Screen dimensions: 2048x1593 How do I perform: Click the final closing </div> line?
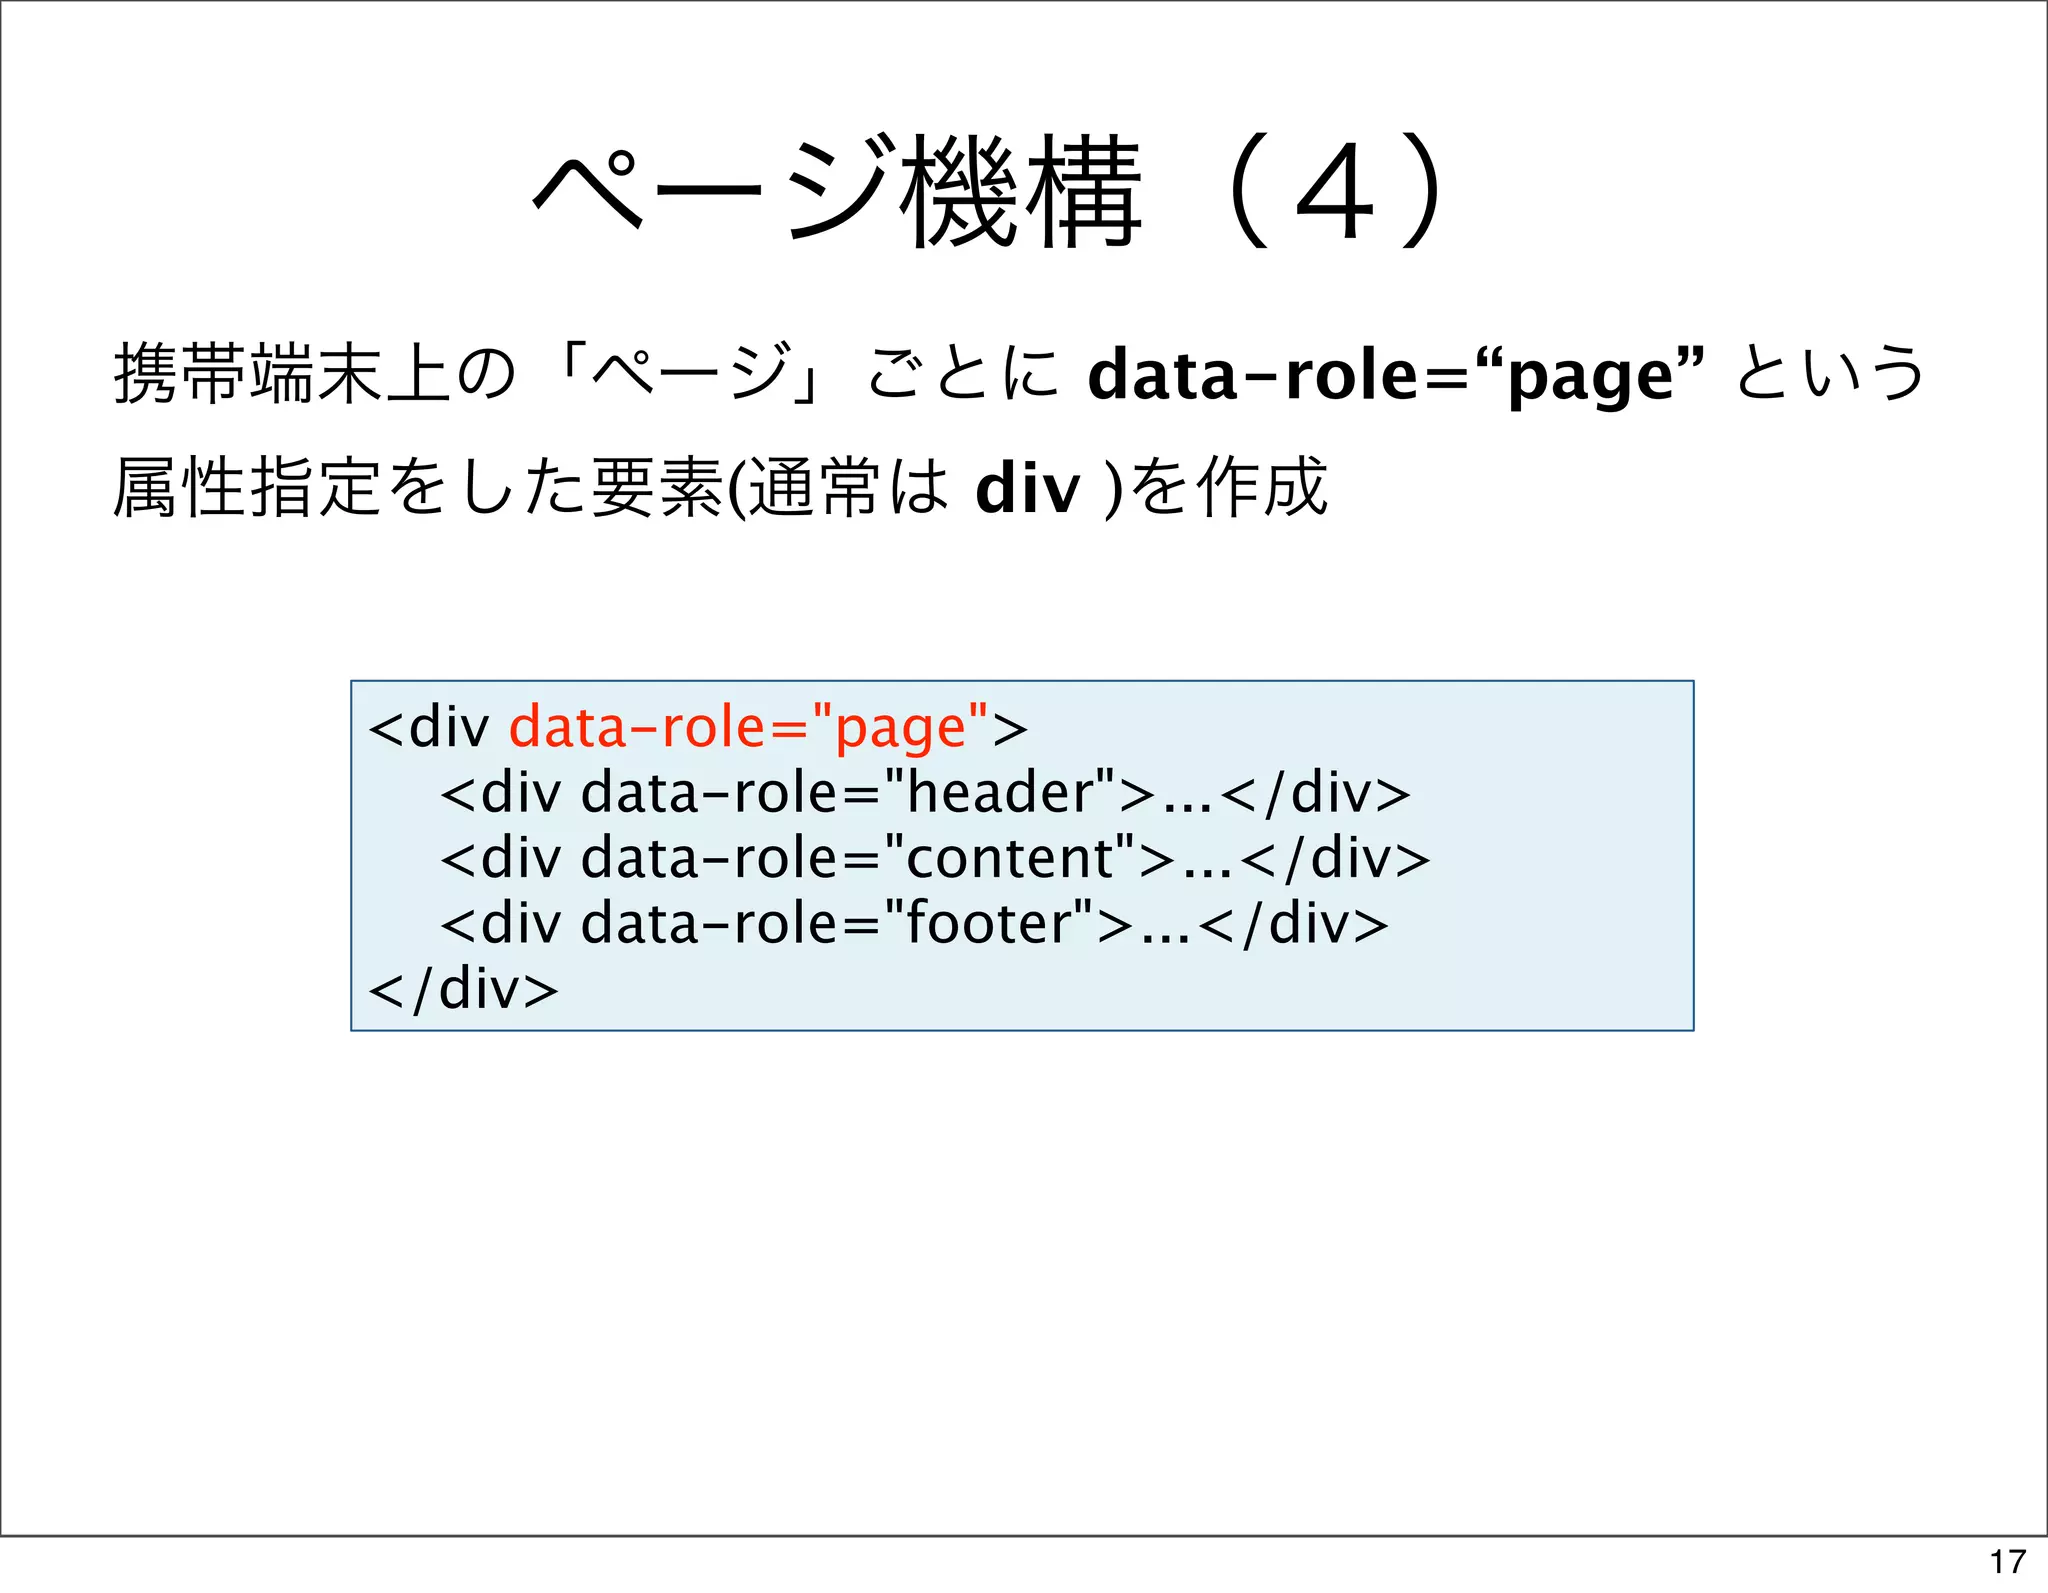tap(463, 989)
